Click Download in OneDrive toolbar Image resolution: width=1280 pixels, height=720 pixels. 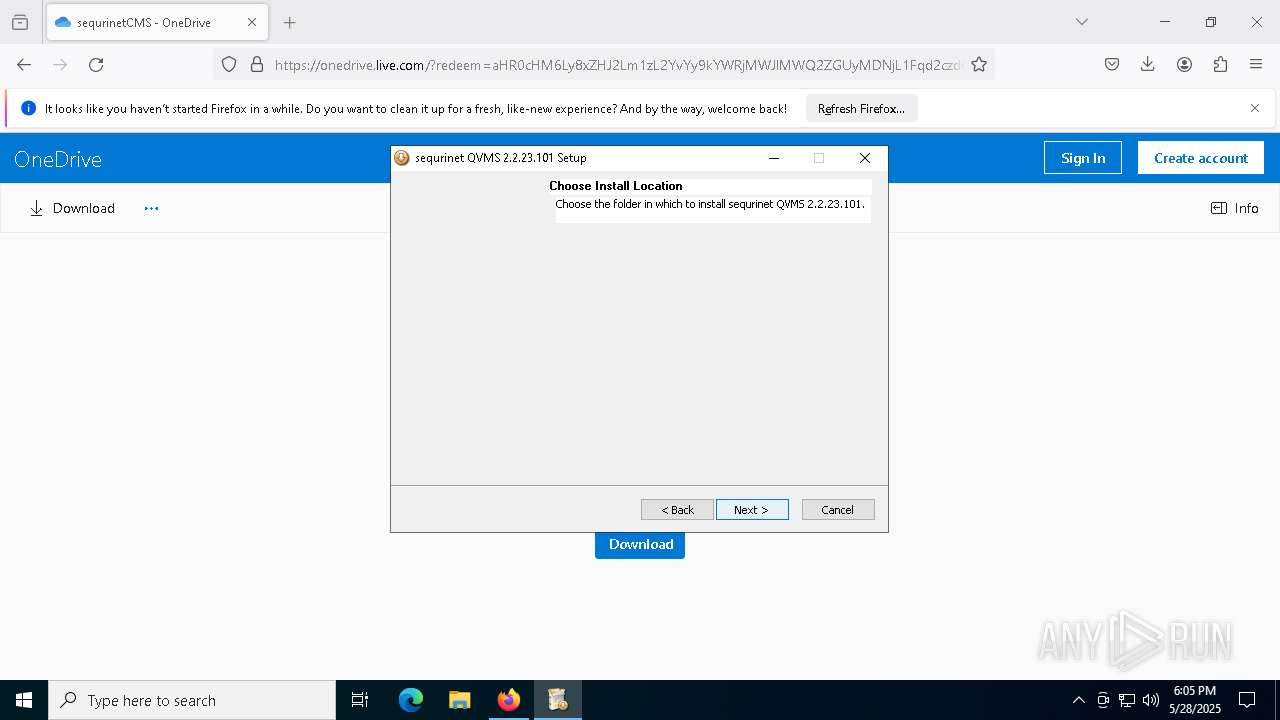point(72,208)
